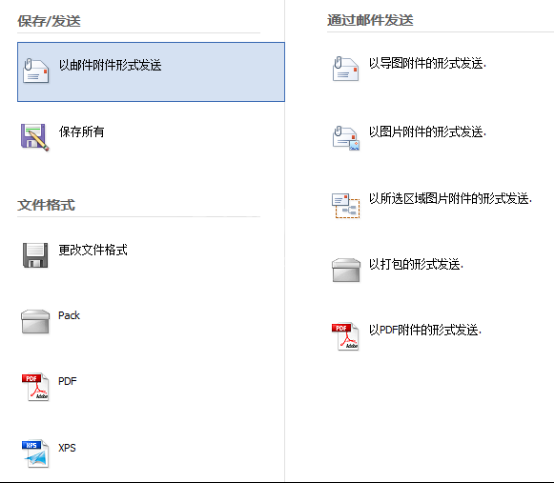
Task: Click the envelope icon for 以邮件附件形式发送
Action: 36,71
